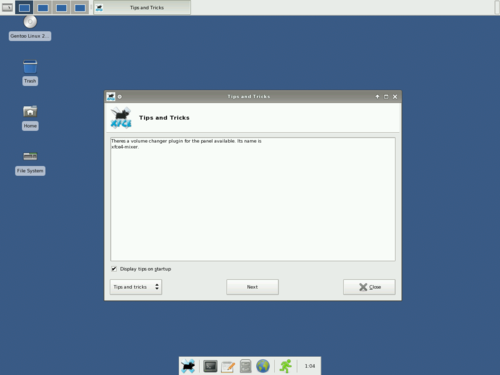Screen dimensions: 500x375
Task: Switch to the third workspace in pager
Action: [61, 7]
